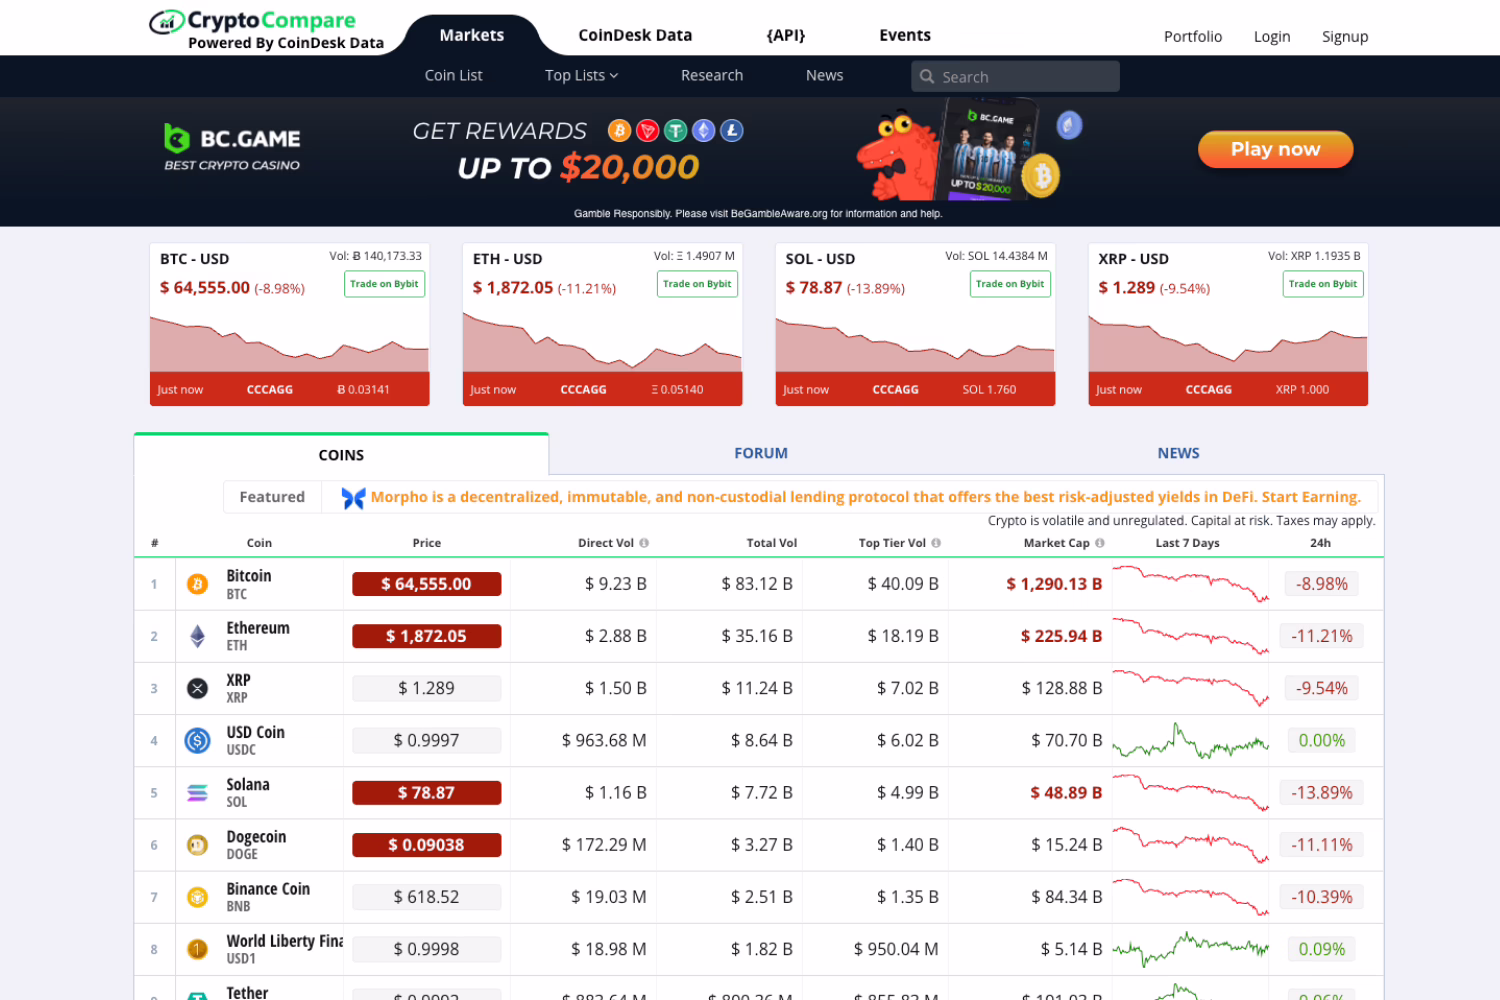Viewport: 1500px width, 1000px height.
Task: Click the info icon beside Market Cap
Action: pyautogui.click(x=1100, y=542)
